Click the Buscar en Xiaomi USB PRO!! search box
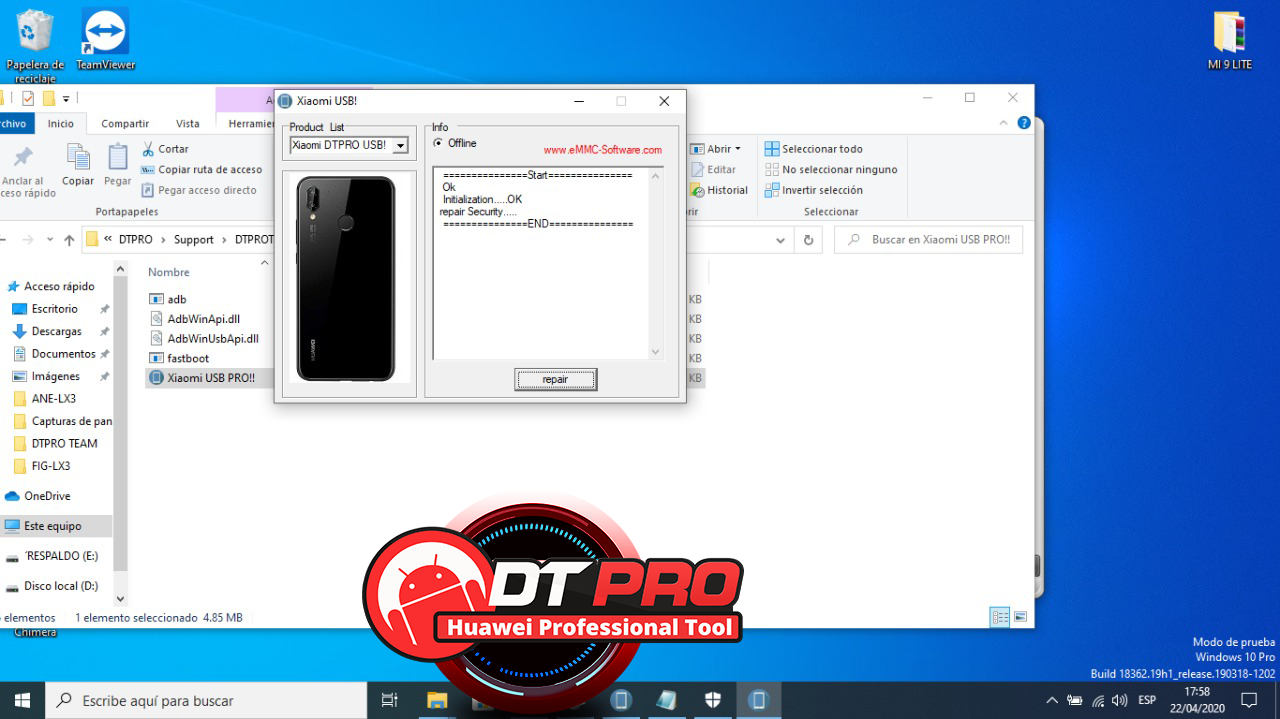Image resolution: width=1280 pixels, height=719 pixels. tap(928, 240)
